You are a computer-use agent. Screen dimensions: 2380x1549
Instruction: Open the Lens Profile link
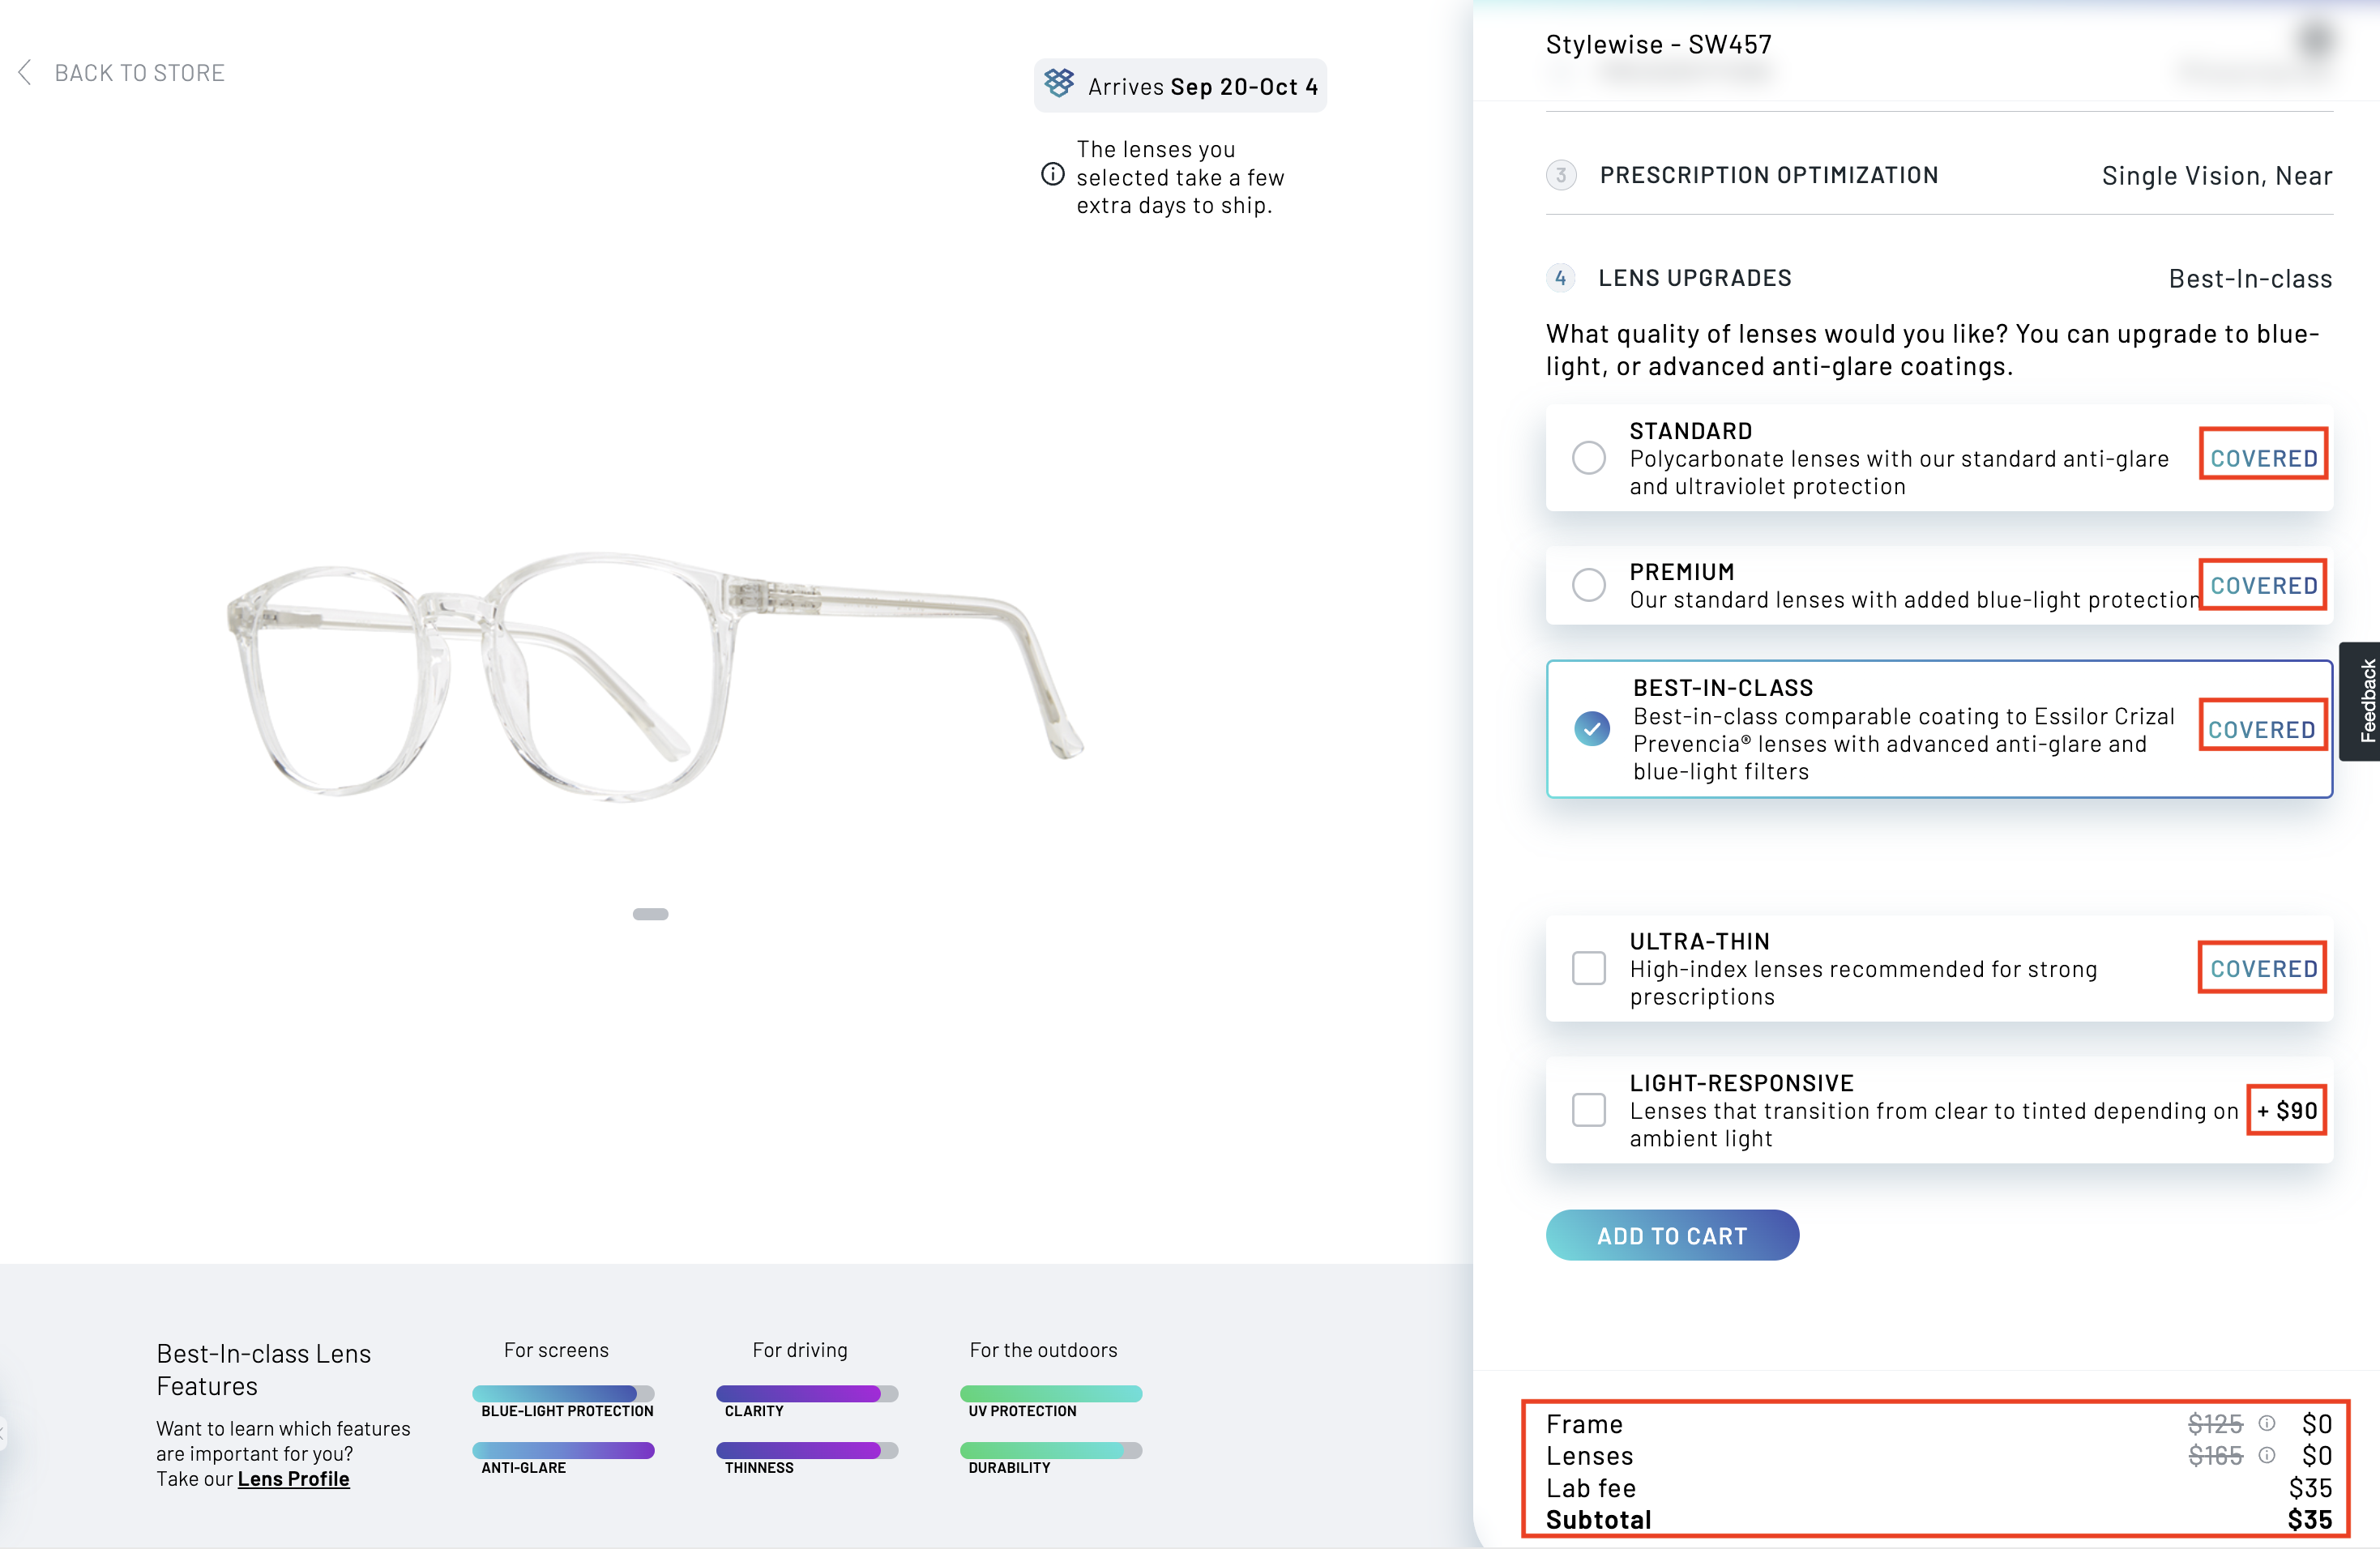click(293, 1479)
